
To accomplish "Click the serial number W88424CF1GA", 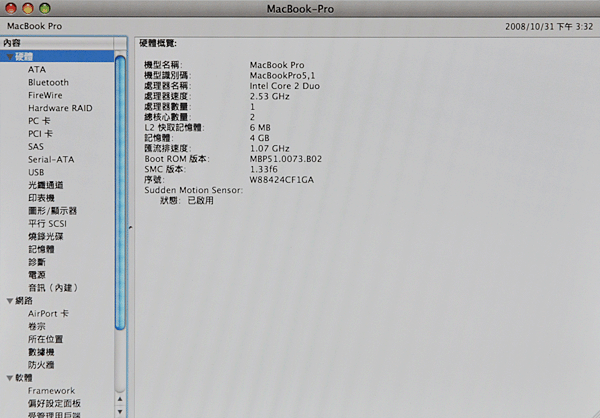I will click(x=282, y=180).
